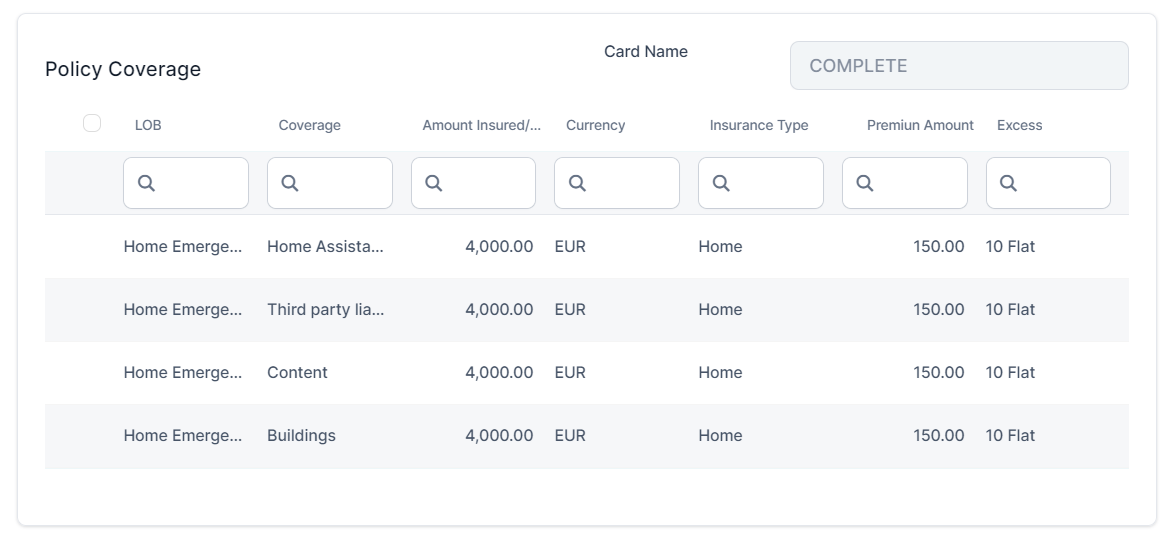
Task: Click the Premiun Amount column header
Action: (x=919, y=125)
